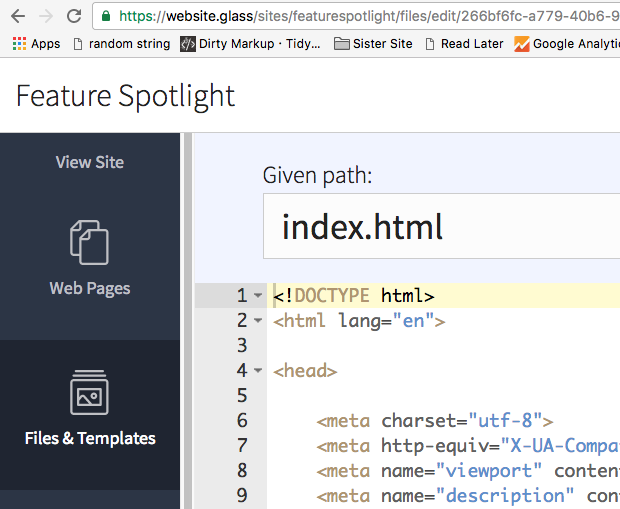
Task: Click the Read Later bookmark page icon
Action: (x=430, y=44)
